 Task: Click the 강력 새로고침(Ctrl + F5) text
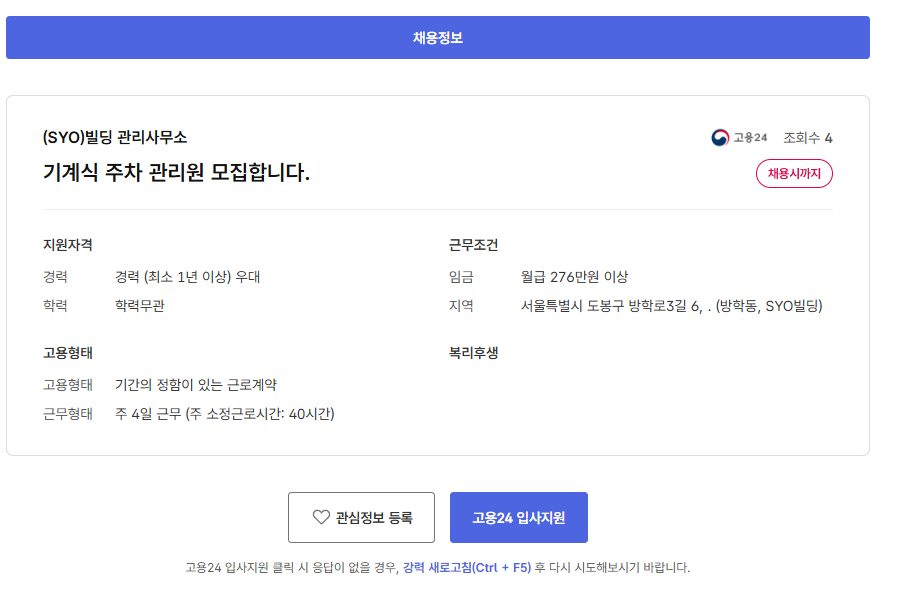pyautogui.click(x=467, y=567)
